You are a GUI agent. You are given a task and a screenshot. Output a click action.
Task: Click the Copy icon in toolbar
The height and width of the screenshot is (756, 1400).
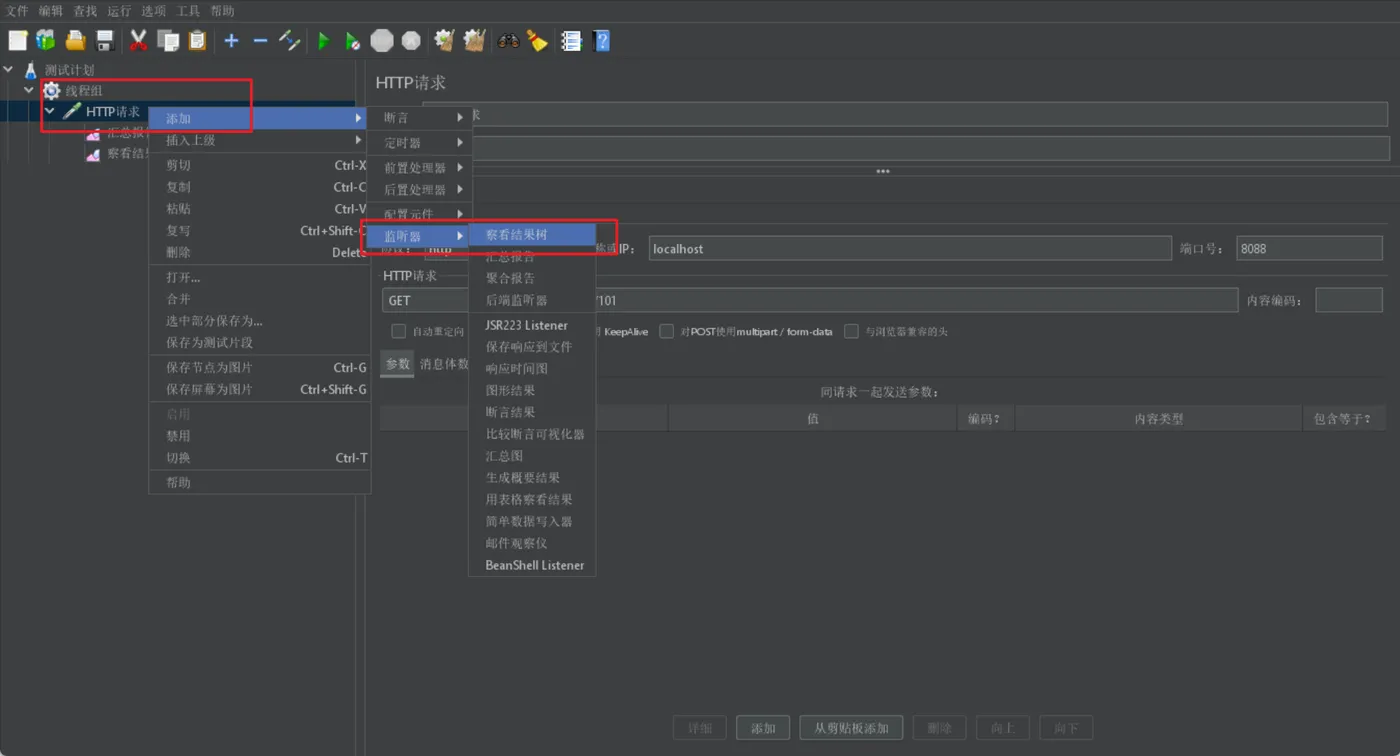coord(168,41)
